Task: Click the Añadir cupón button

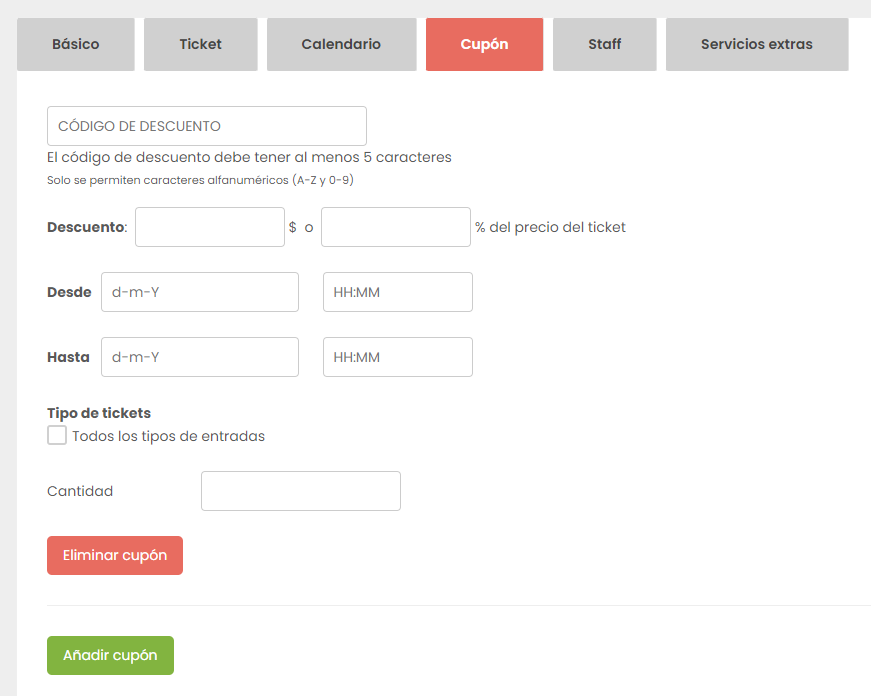Action: [x=111, y=655]
